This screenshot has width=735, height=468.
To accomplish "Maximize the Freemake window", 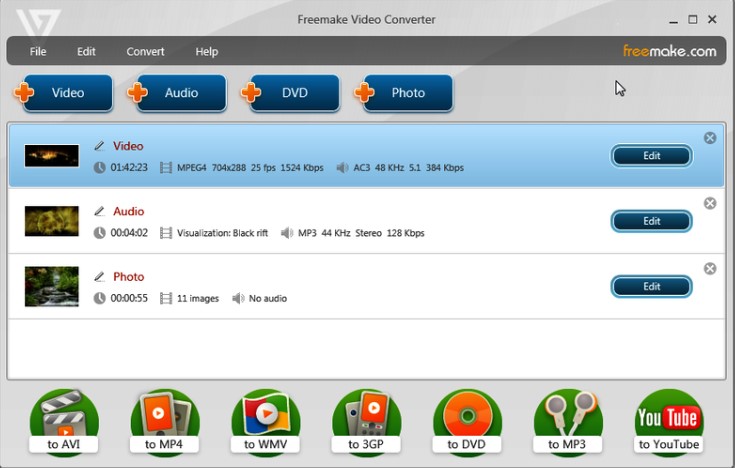I will click(693, 19).
